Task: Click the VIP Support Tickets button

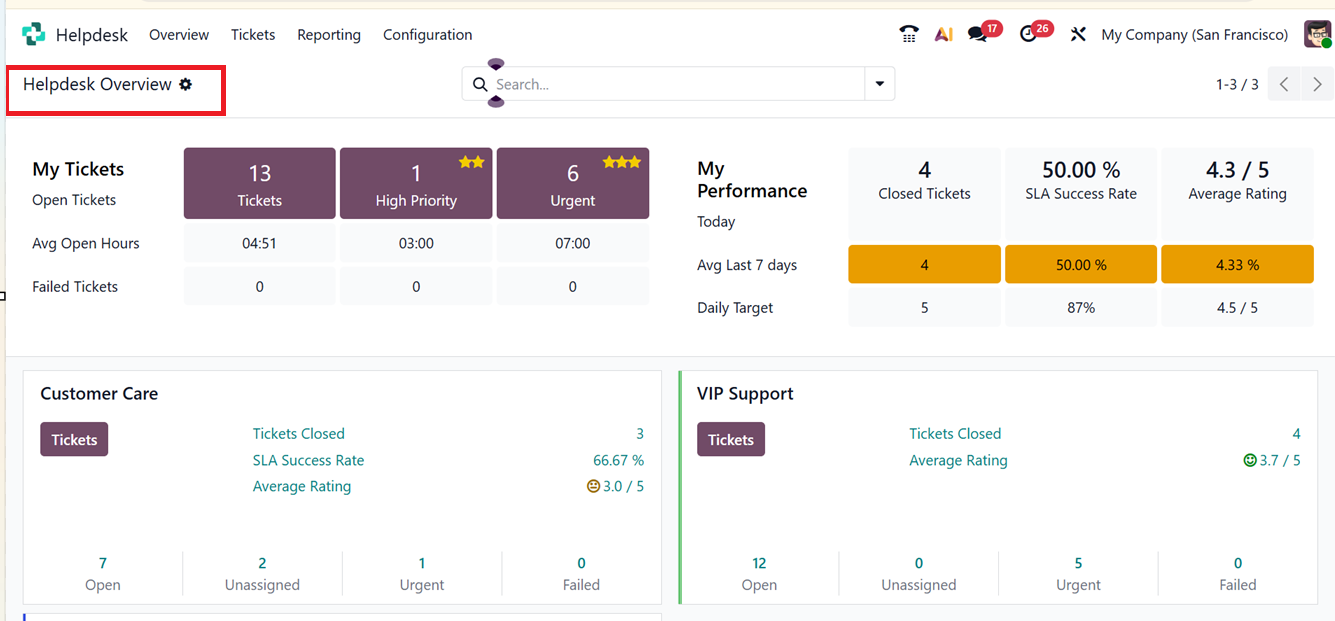Action: [x=731, y=440]
